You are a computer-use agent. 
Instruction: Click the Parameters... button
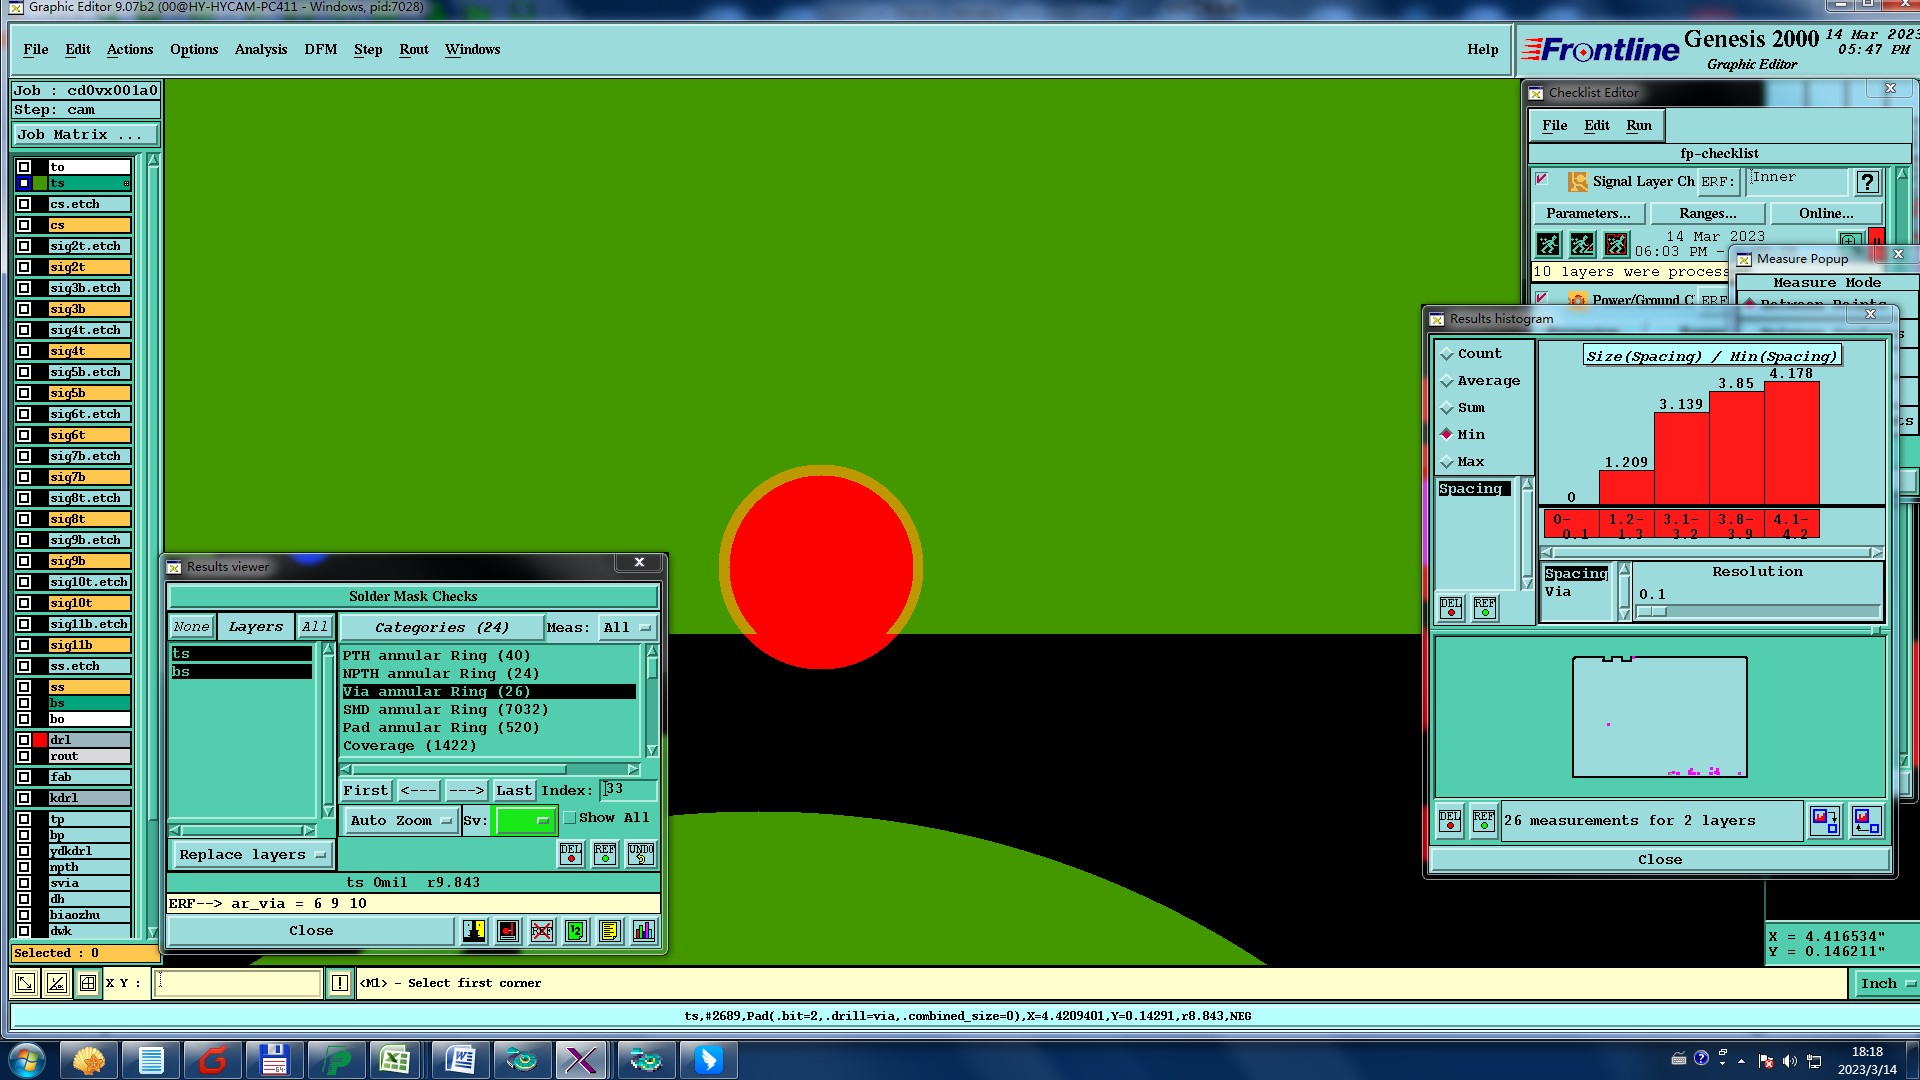[1588, 214]
